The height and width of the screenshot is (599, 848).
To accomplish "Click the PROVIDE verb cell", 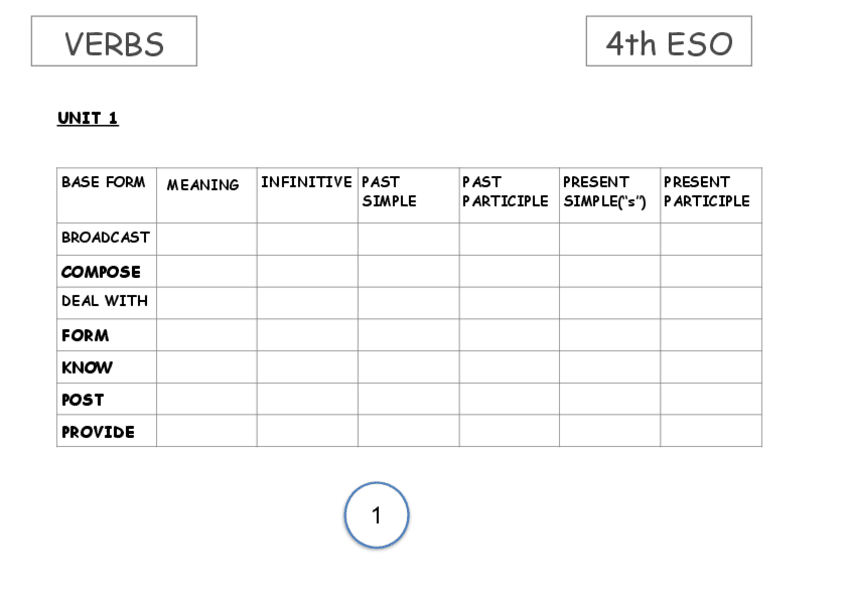I will coord(98,432).
